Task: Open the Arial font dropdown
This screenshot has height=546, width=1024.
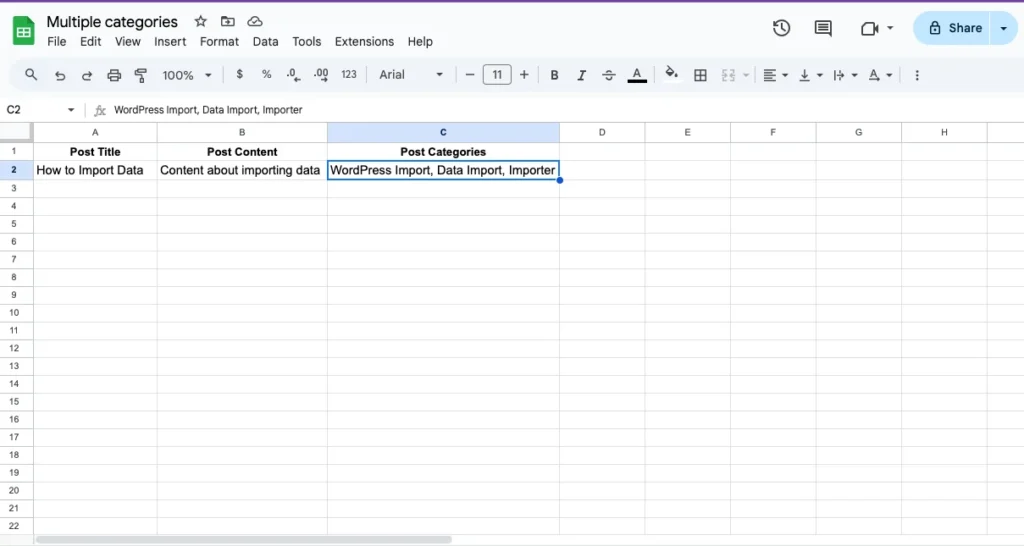Action: point(411,75)
